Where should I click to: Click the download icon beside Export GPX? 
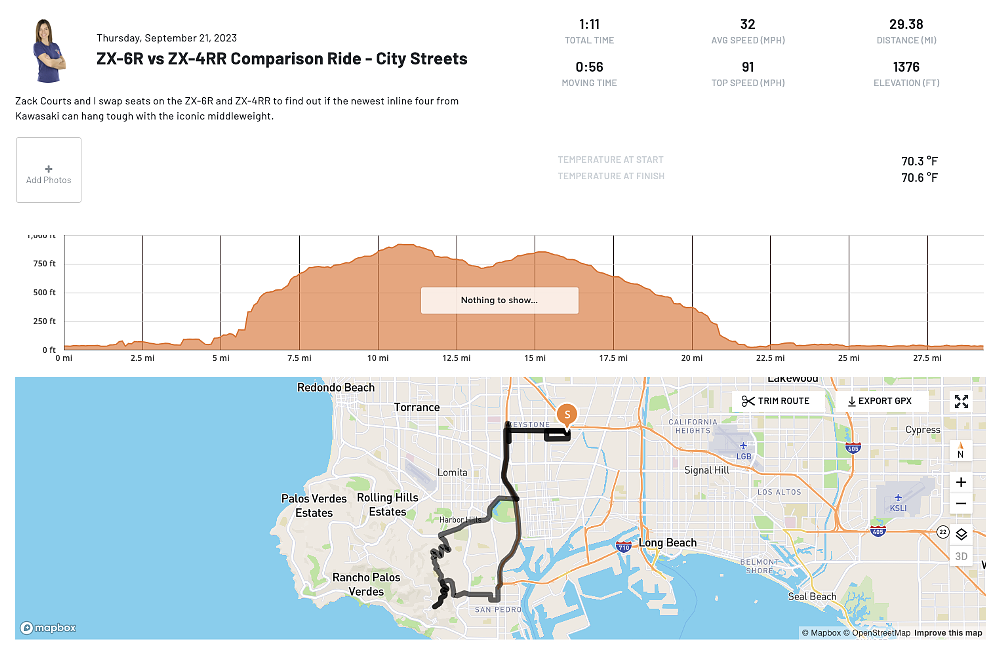click(x=851, y=400)
